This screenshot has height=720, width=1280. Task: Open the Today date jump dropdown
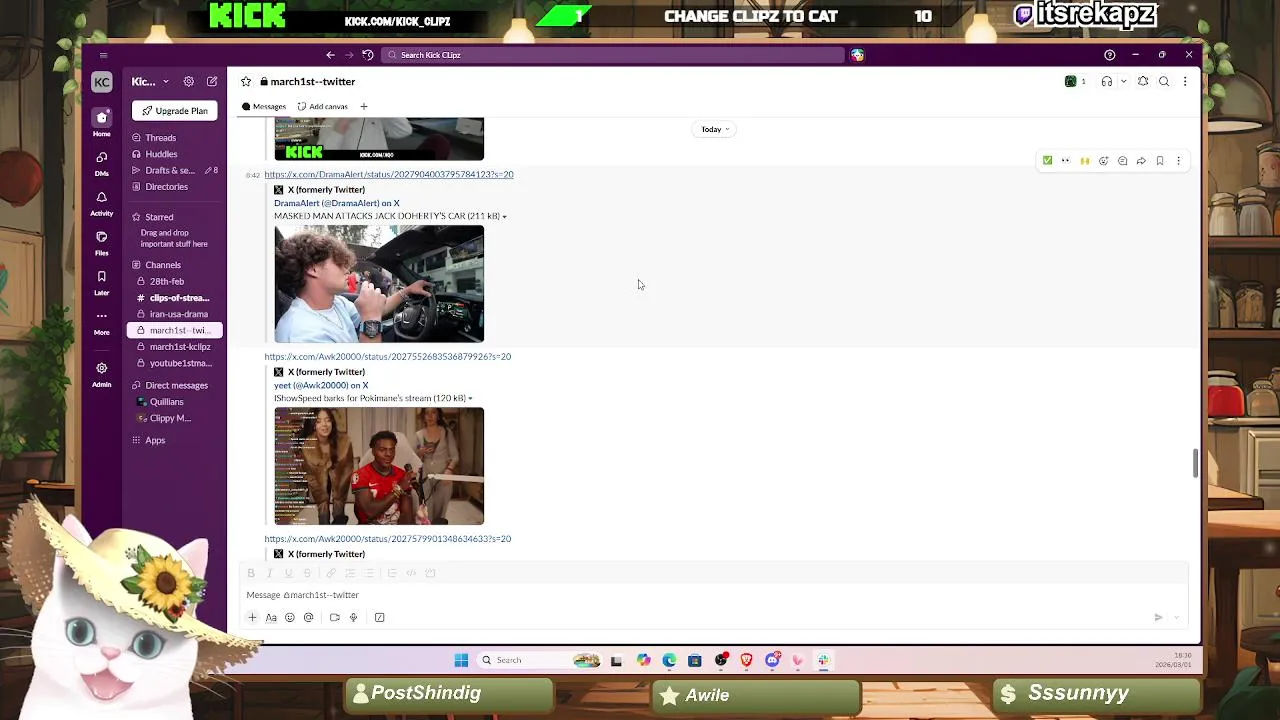715,129
